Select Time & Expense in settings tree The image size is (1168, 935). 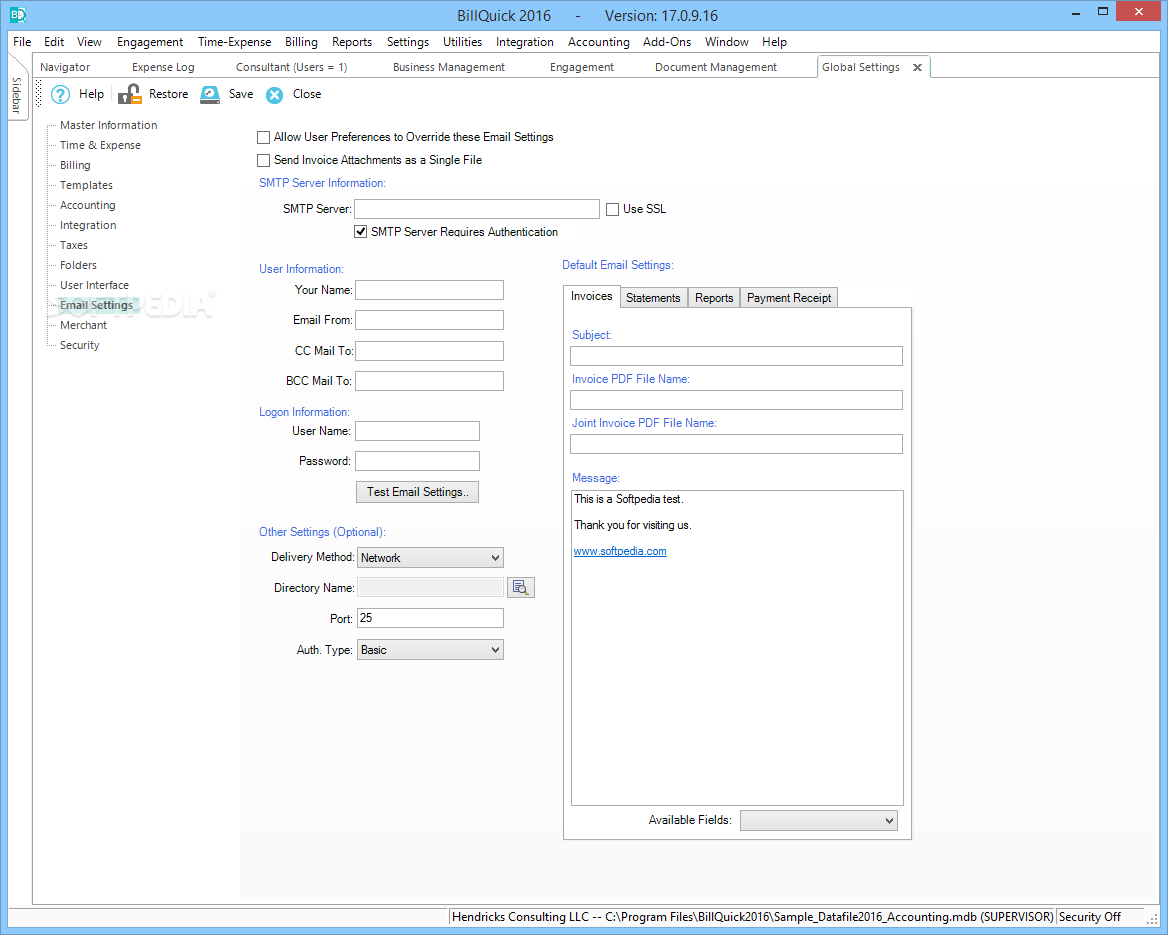(101, 145)
